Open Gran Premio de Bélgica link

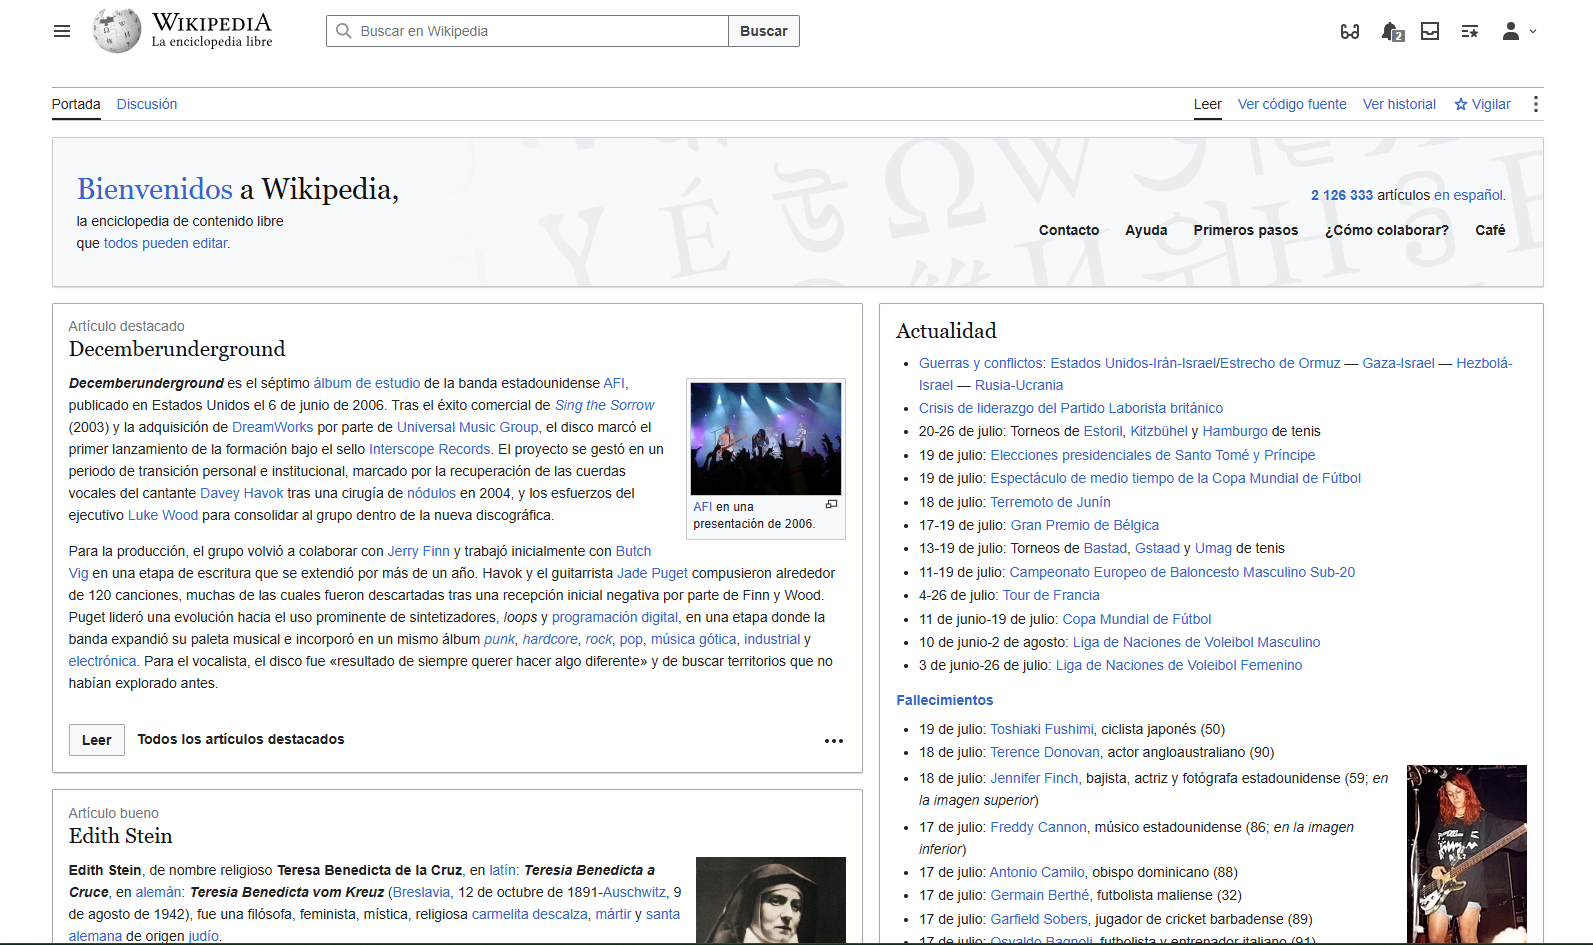(1085, 525)
